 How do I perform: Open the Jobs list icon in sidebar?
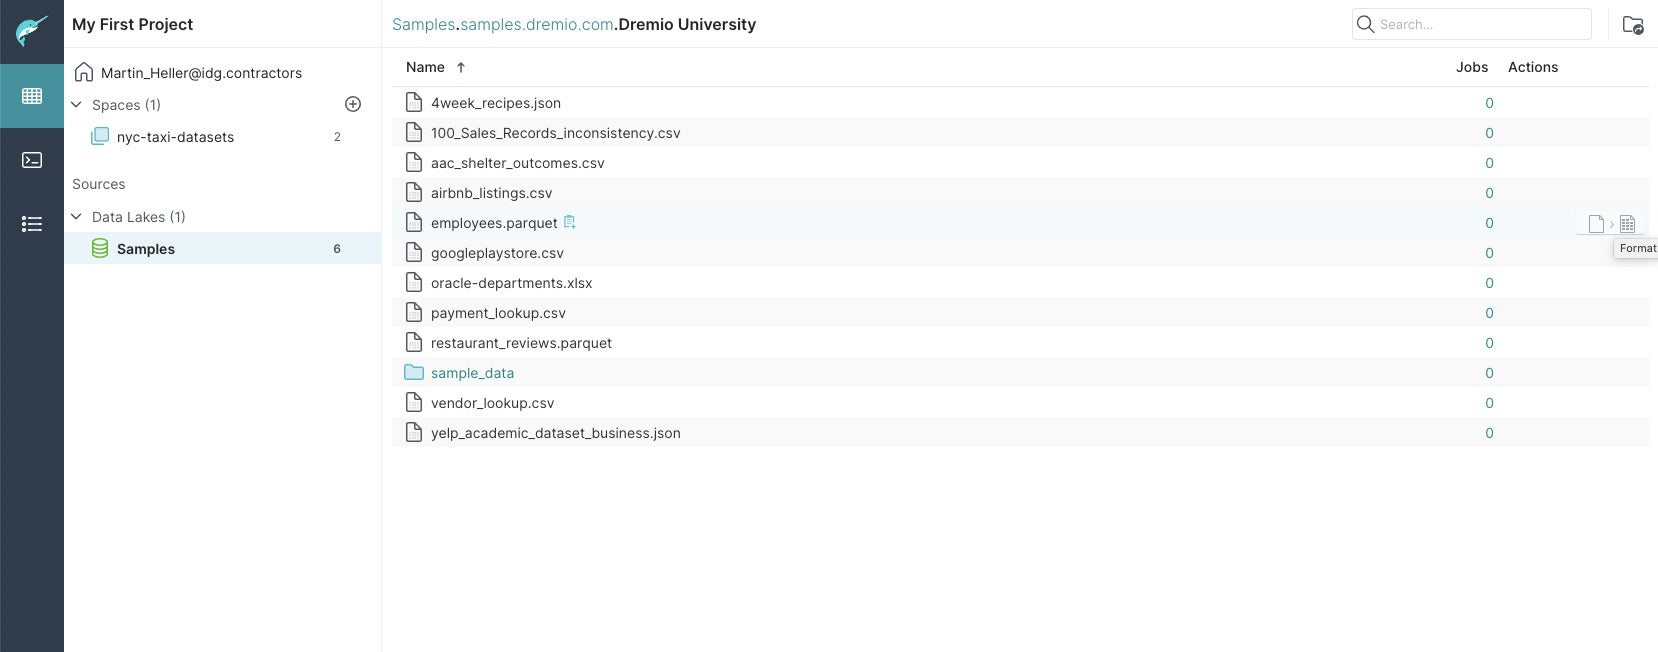(x=32, y=224)
